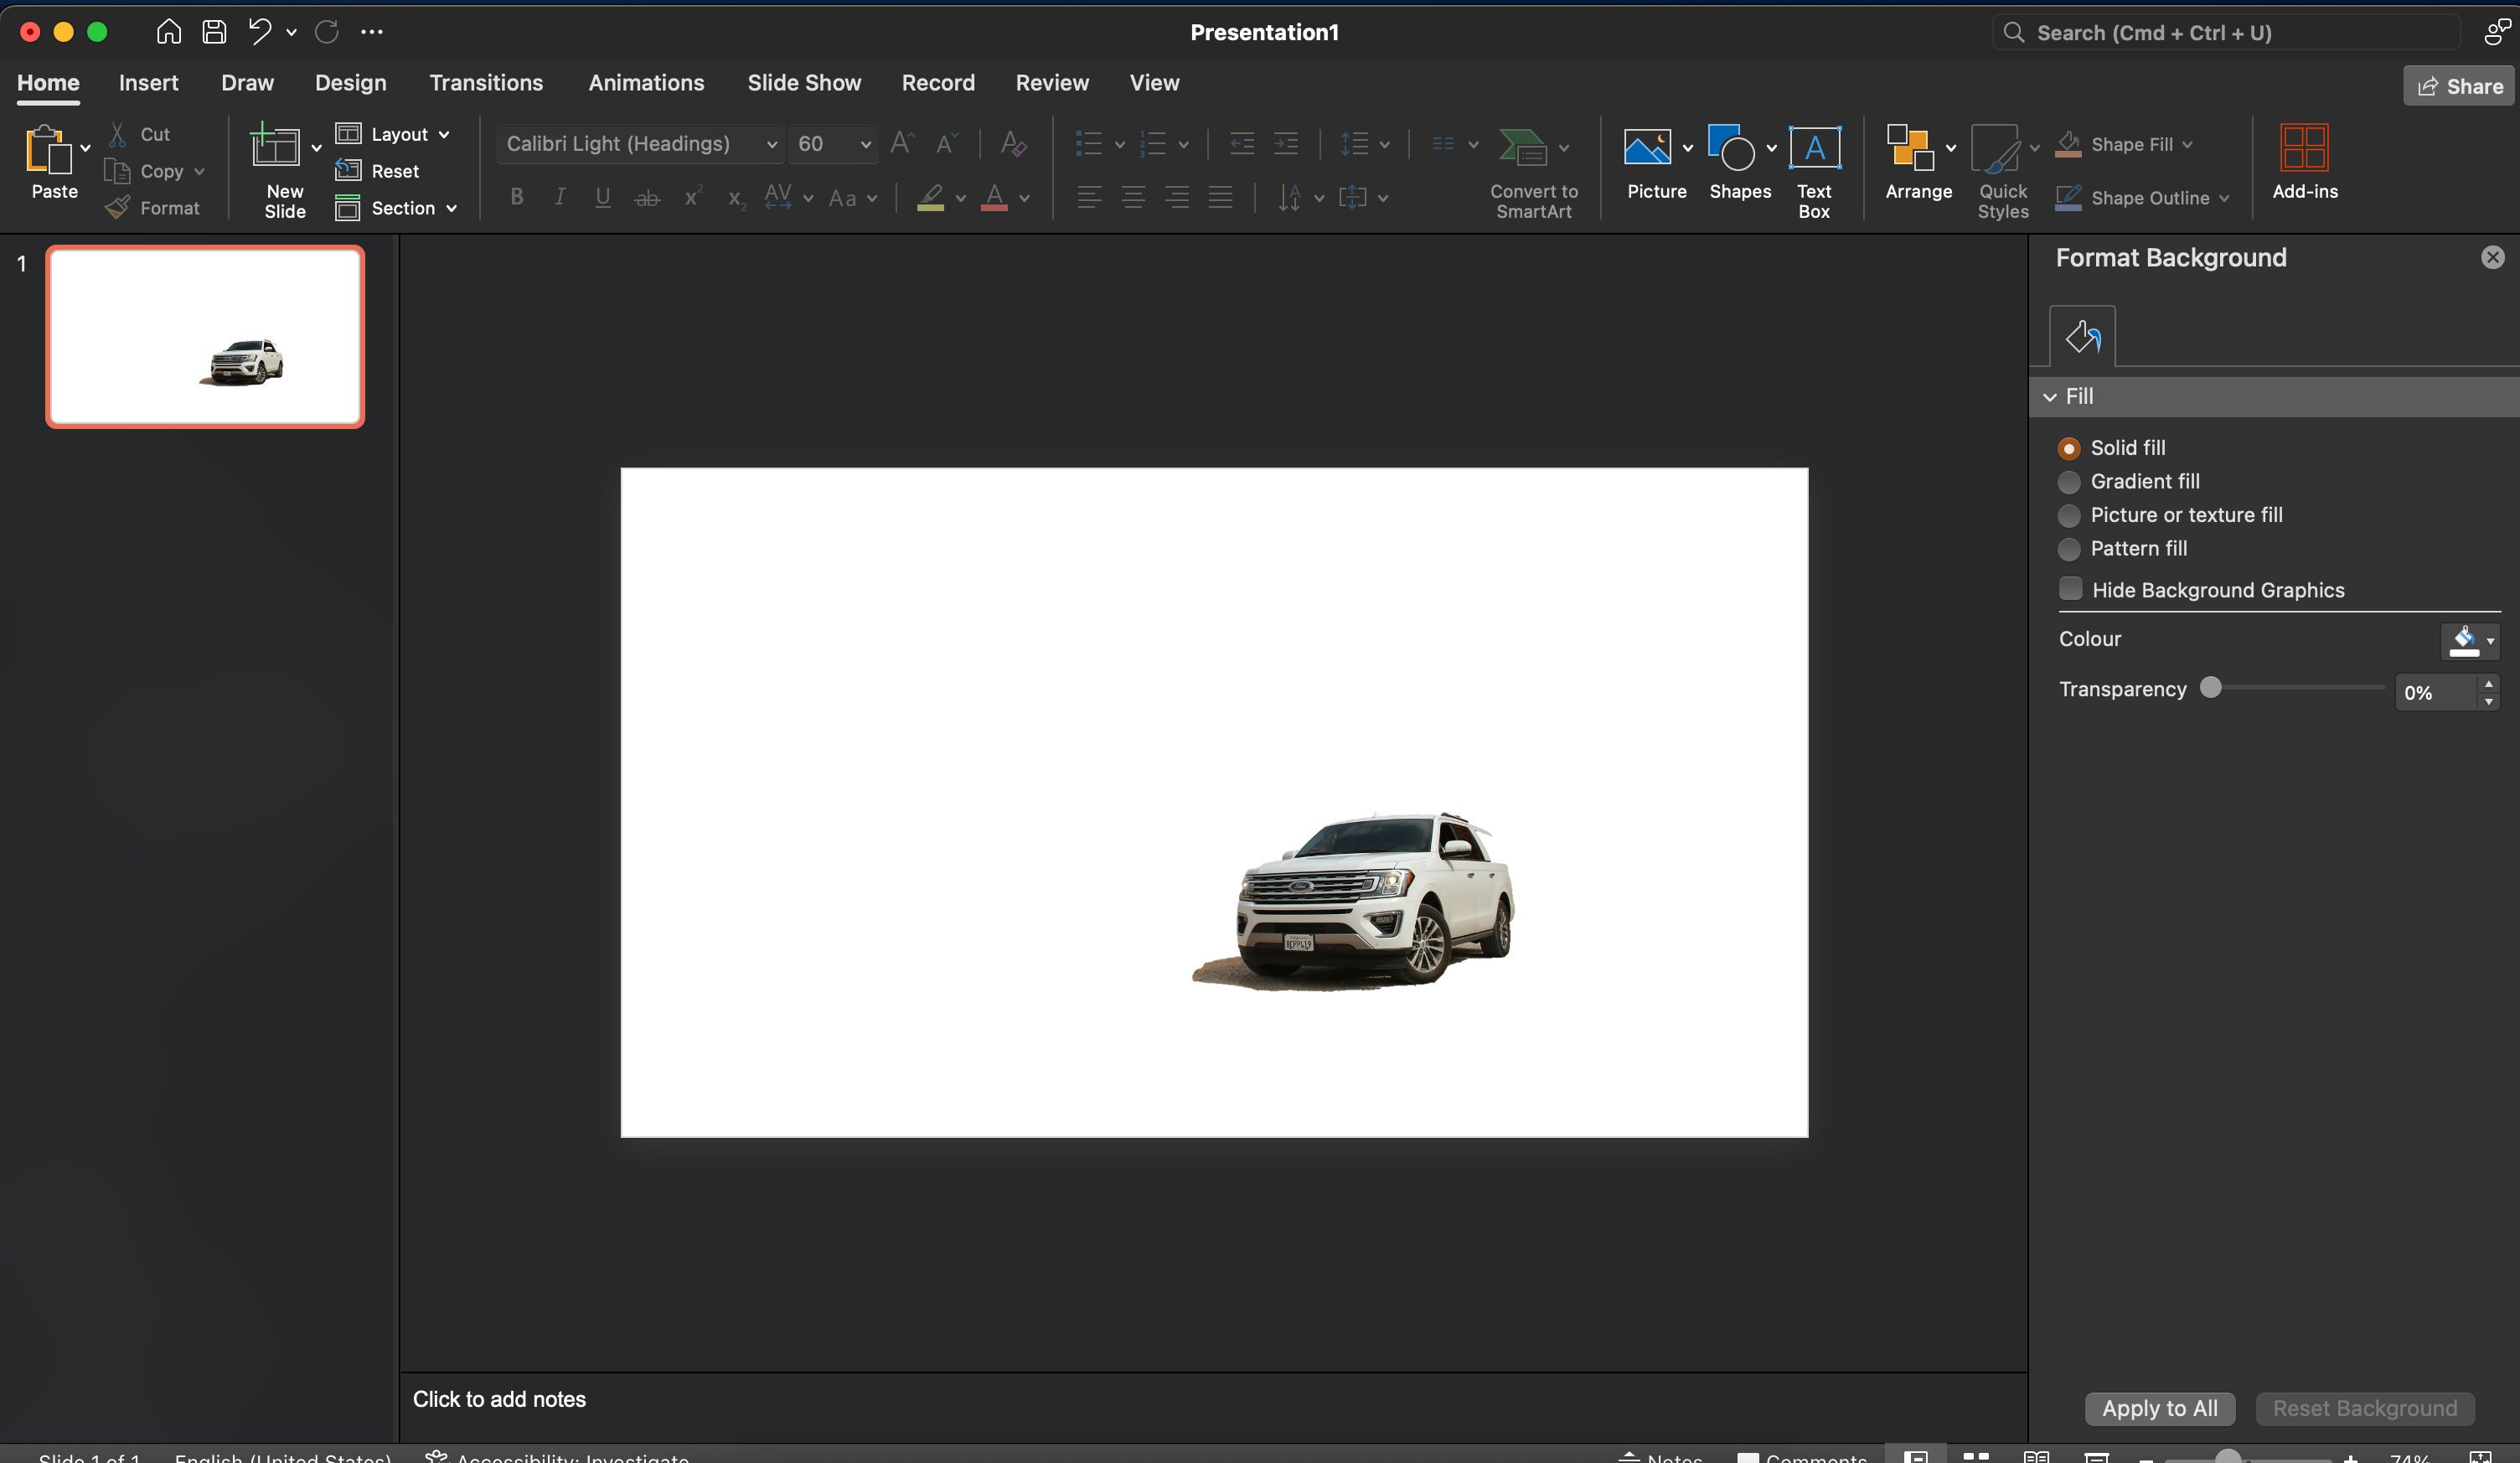The width and height of the screenshot is (2520, 1463).
Task: Click the Save icon in title bar
Action: coord(214,32)
